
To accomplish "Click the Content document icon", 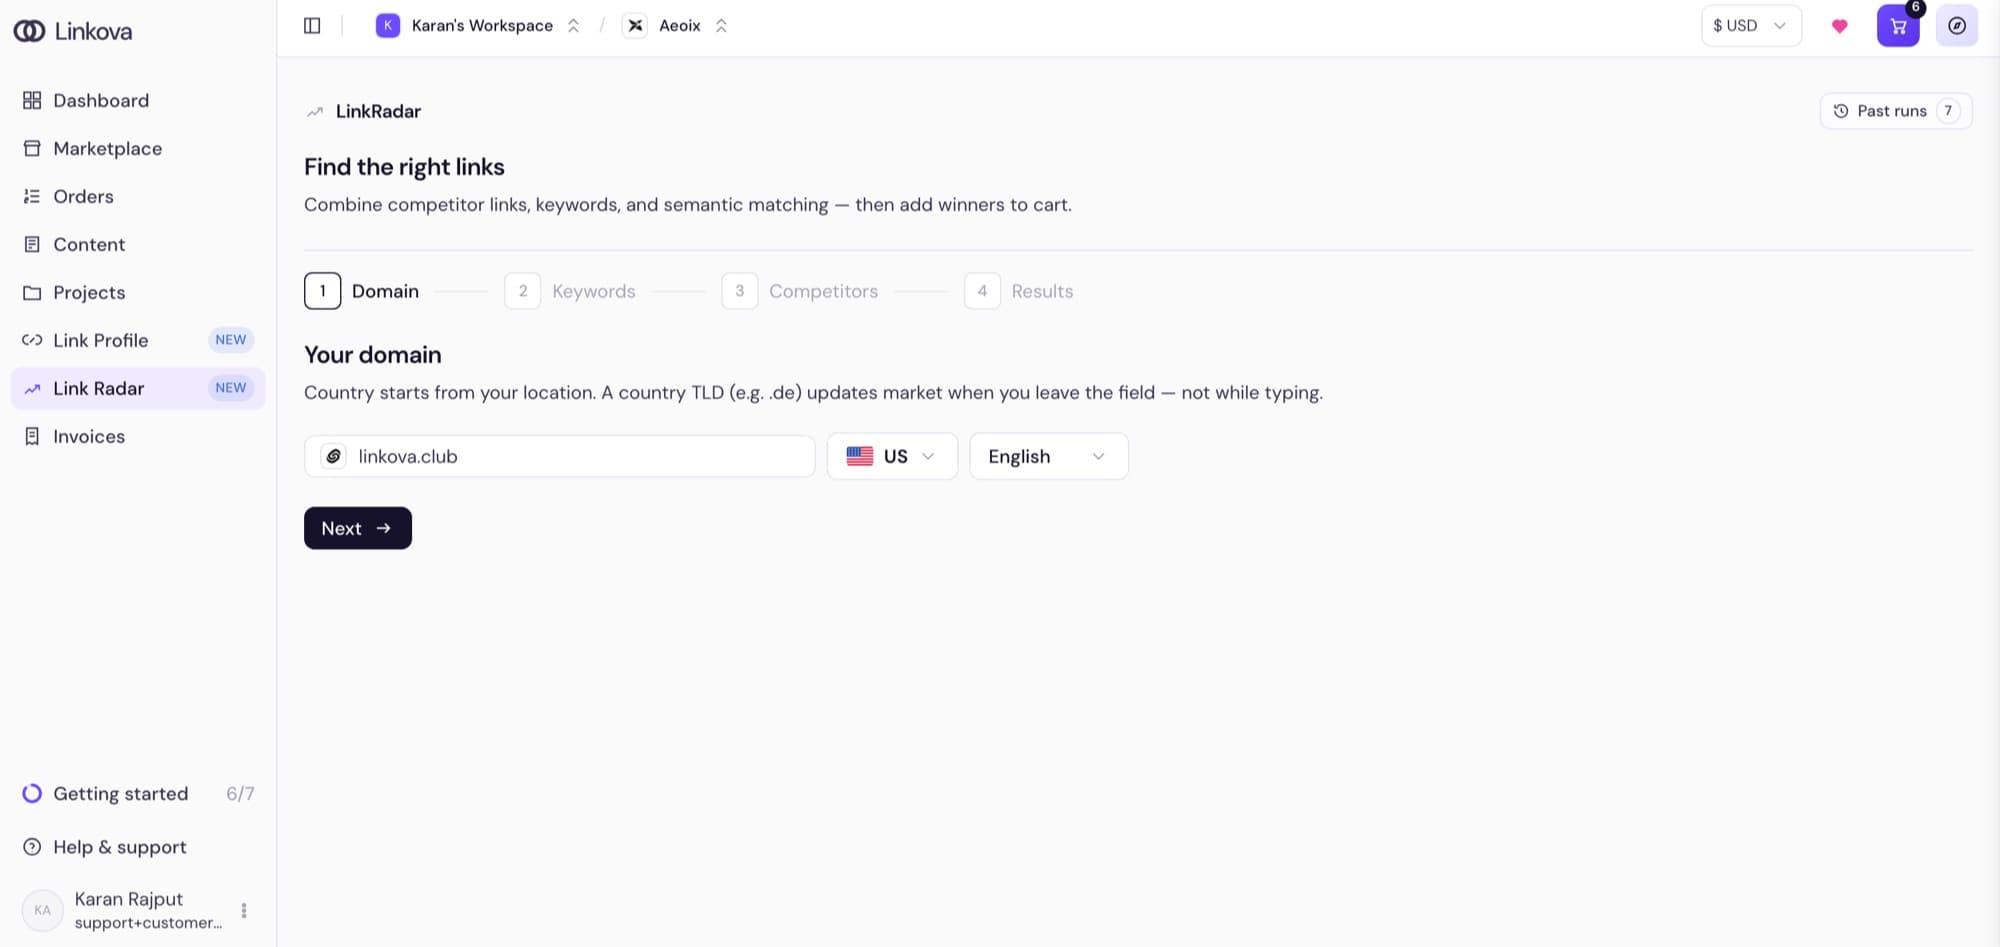I will pos(32,244).
